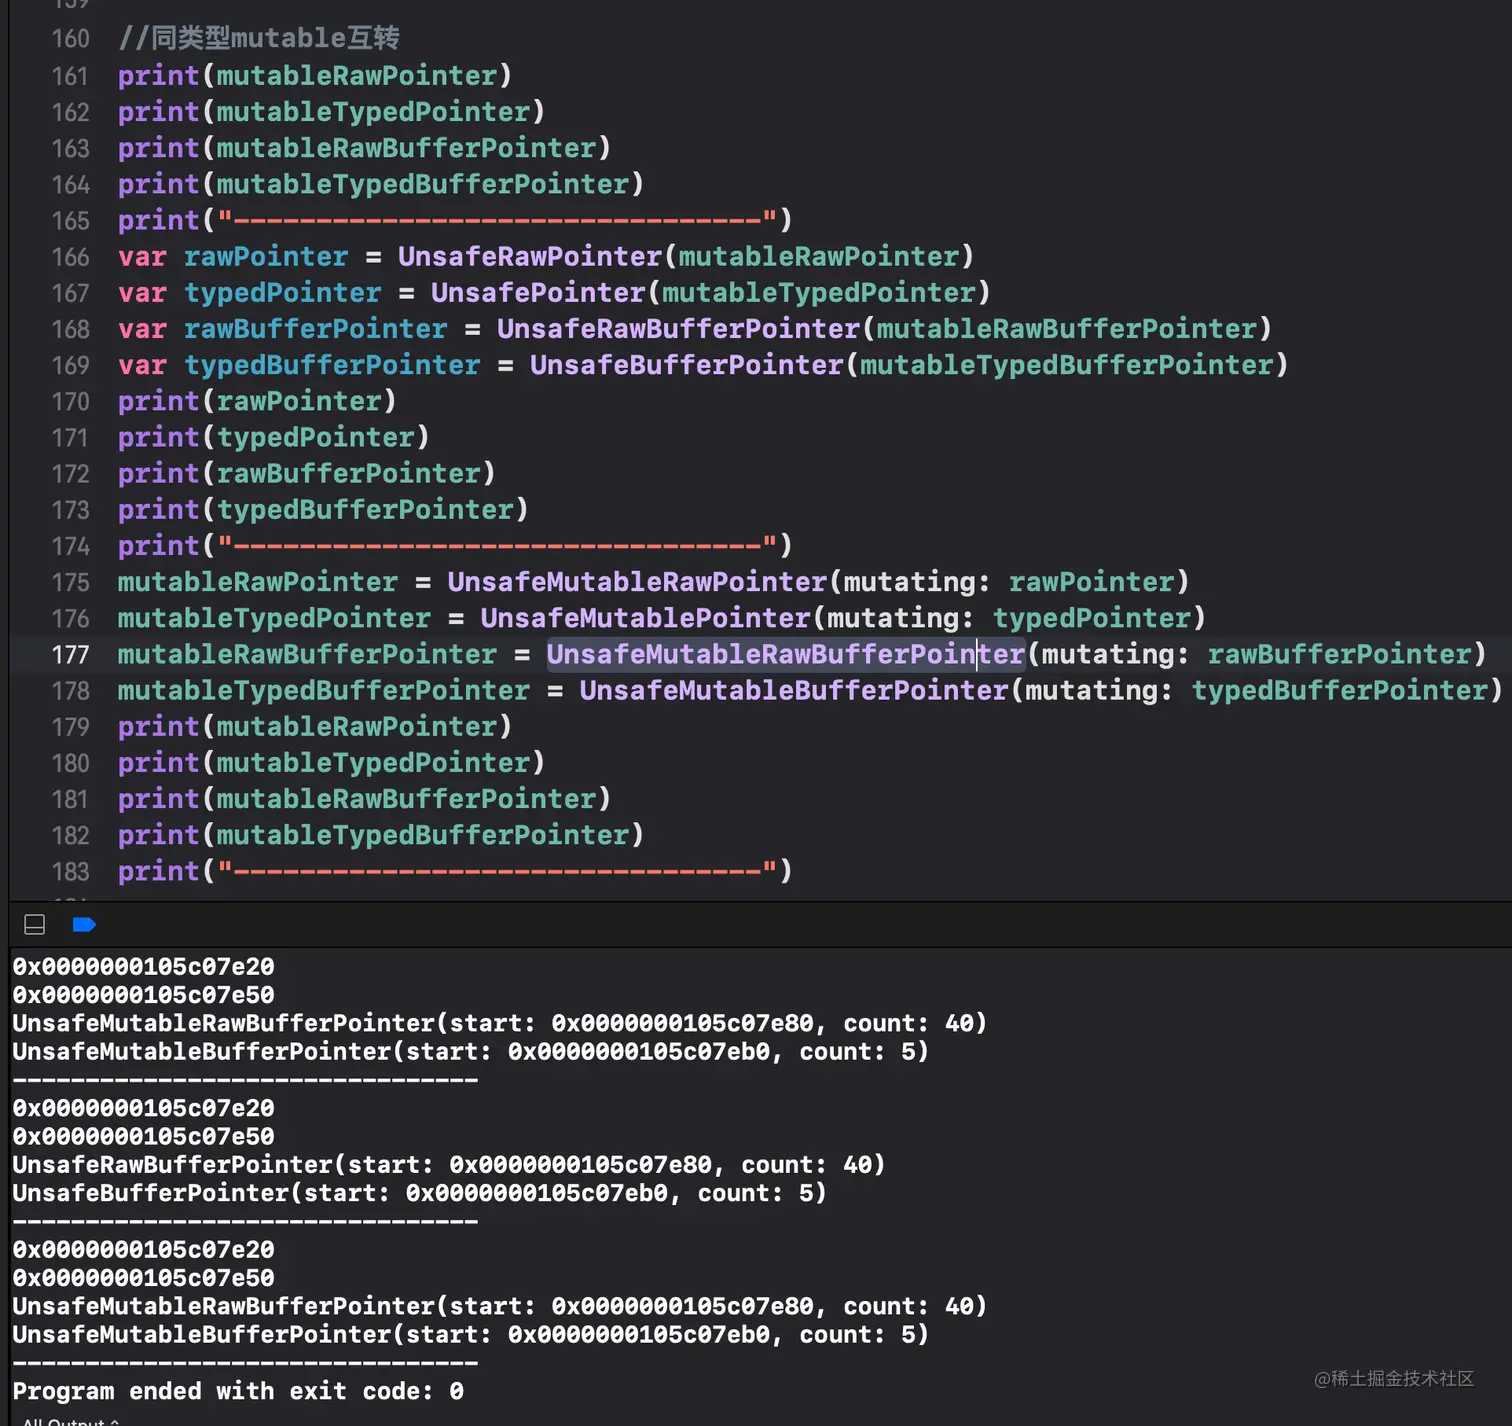The width and height of the screenshot is (1512, 1426).
Task: Click UnsafeRawBufferPointer initializer on line 168
Action: point(678,329)
